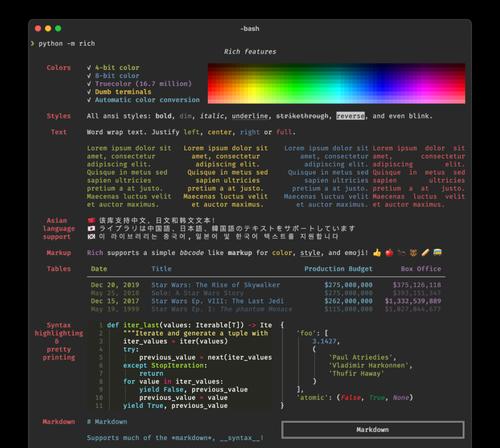Screen dimensions: 500x448
Task: Click the 'def iter_last' code line
Action: coord(189,325)
